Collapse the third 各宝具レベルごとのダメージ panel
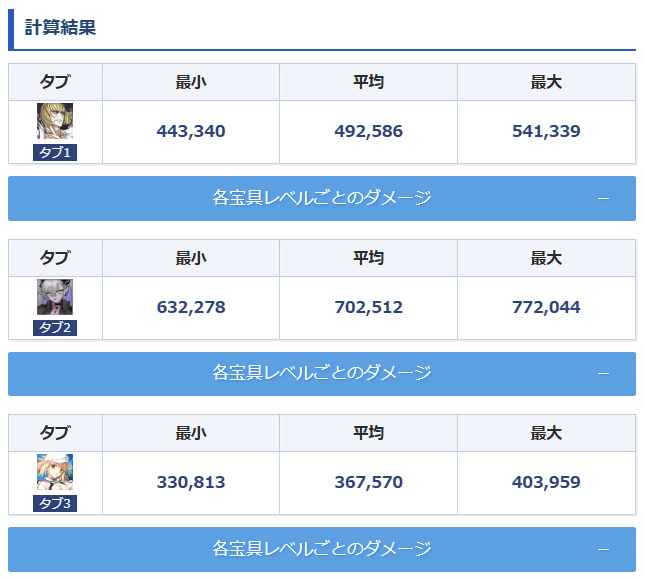 click(x=322, y=549)
